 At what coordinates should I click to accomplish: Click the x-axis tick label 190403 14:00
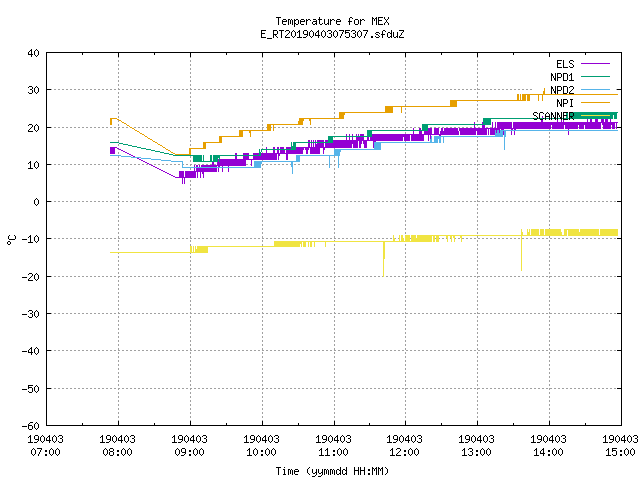click(548, 446)
